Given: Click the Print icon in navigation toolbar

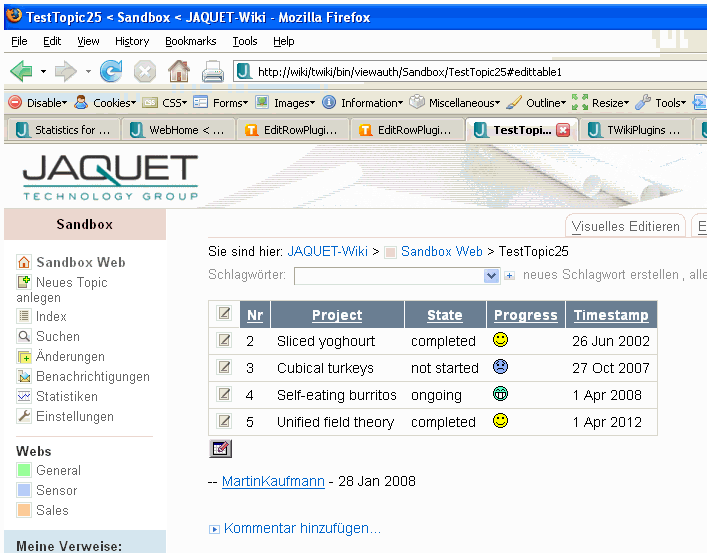Looking at the screenshot, I should [x=213, y=71].
